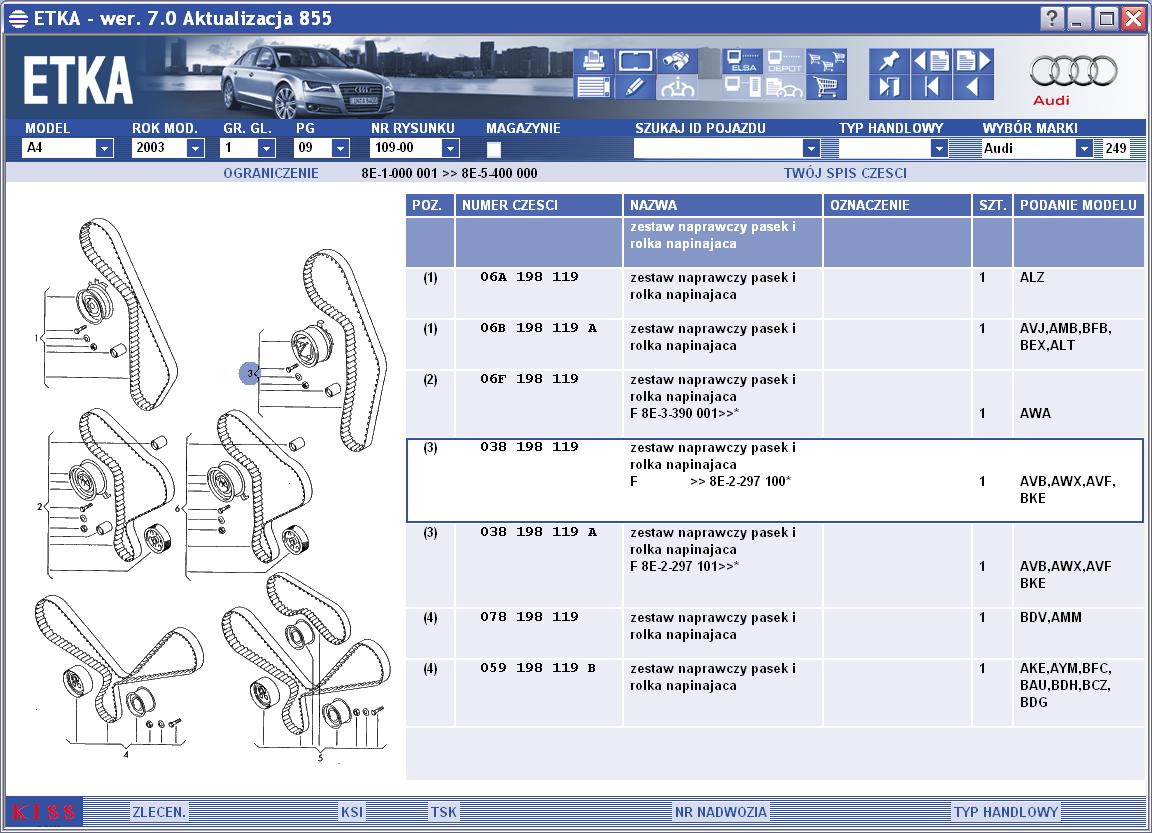Click into the SZUKAJ ID POJAZDU field
1152x833 pixels.
(x=718, y=148)
